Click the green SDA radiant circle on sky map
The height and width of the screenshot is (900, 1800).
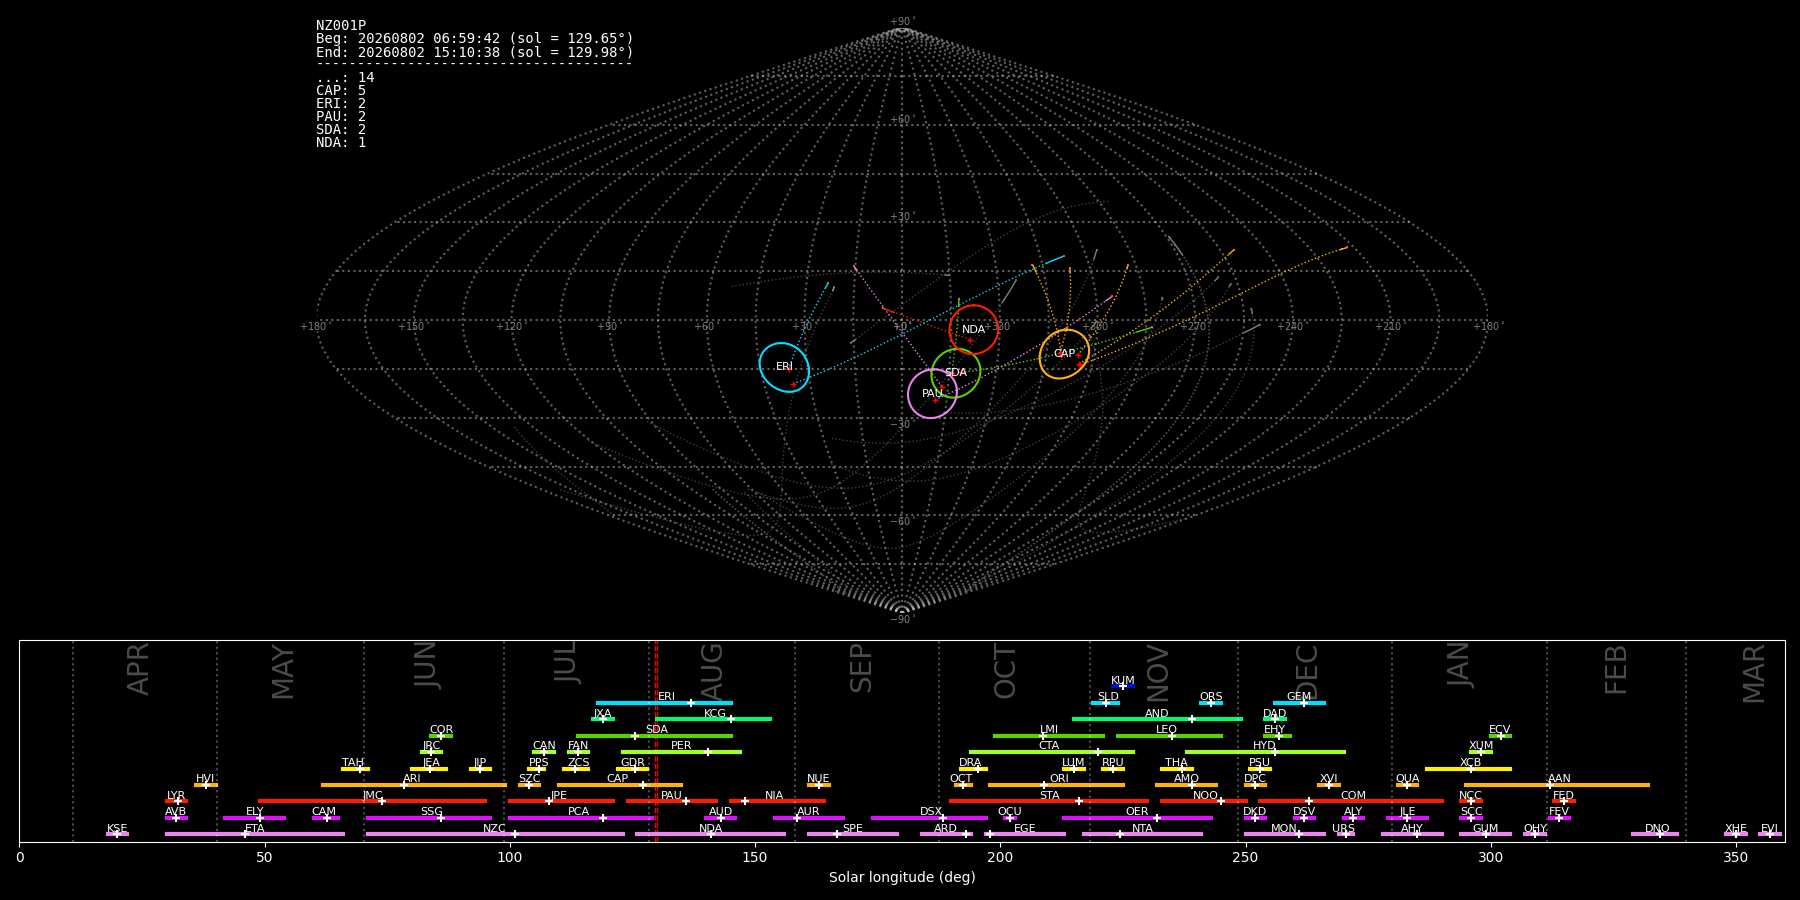[x=956, y=373]
